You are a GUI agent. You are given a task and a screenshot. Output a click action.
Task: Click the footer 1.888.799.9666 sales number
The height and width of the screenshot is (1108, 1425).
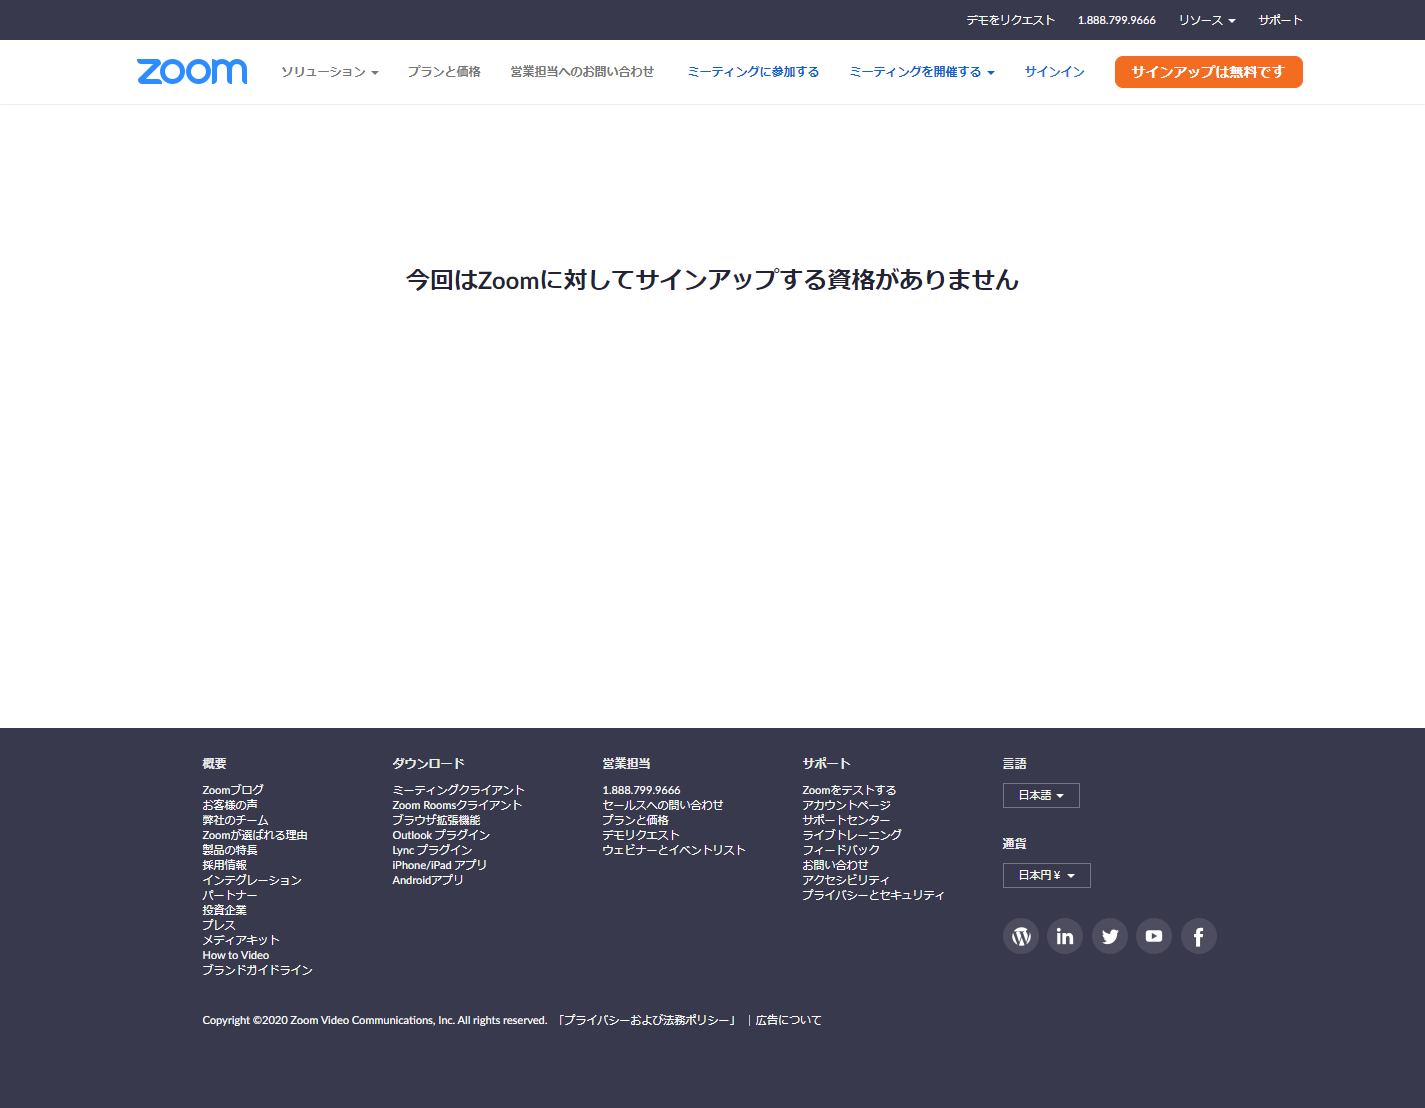tap(641, 790)
